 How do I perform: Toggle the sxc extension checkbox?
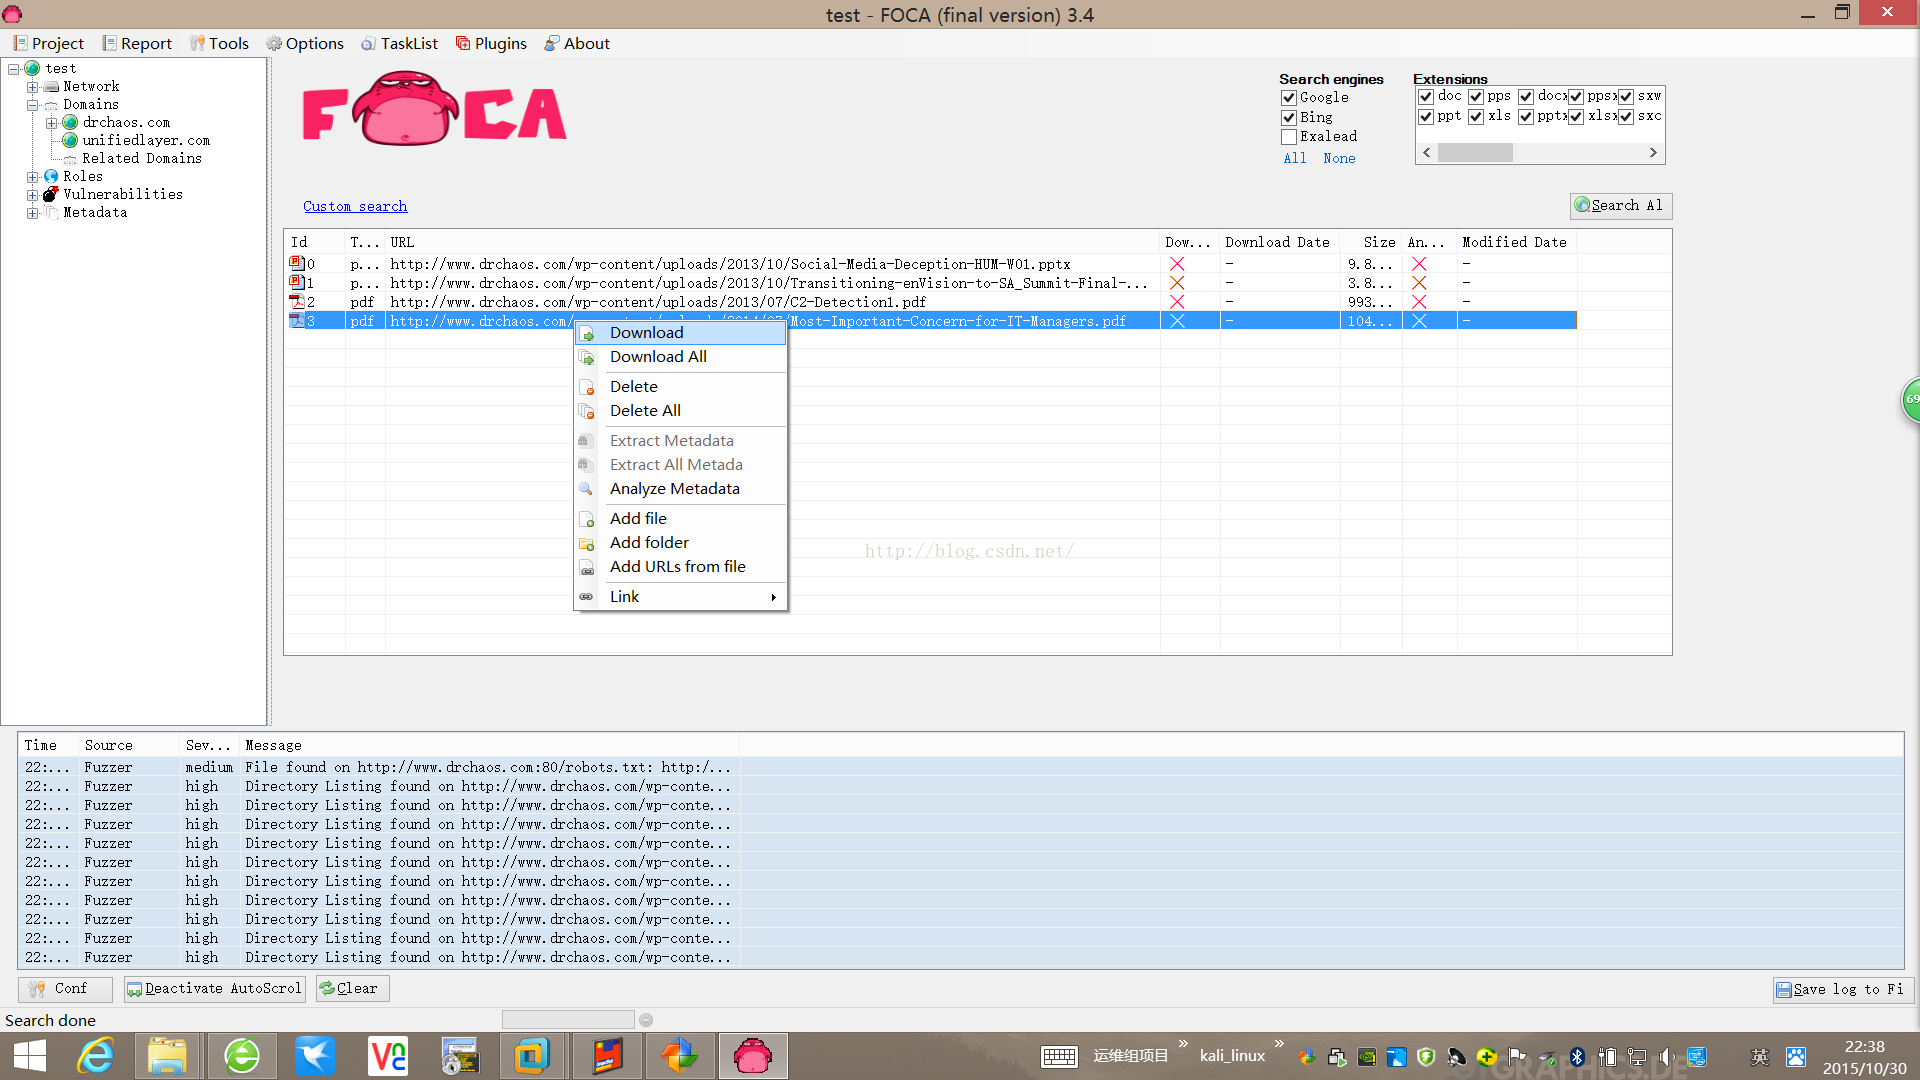tap(1626, 117)
